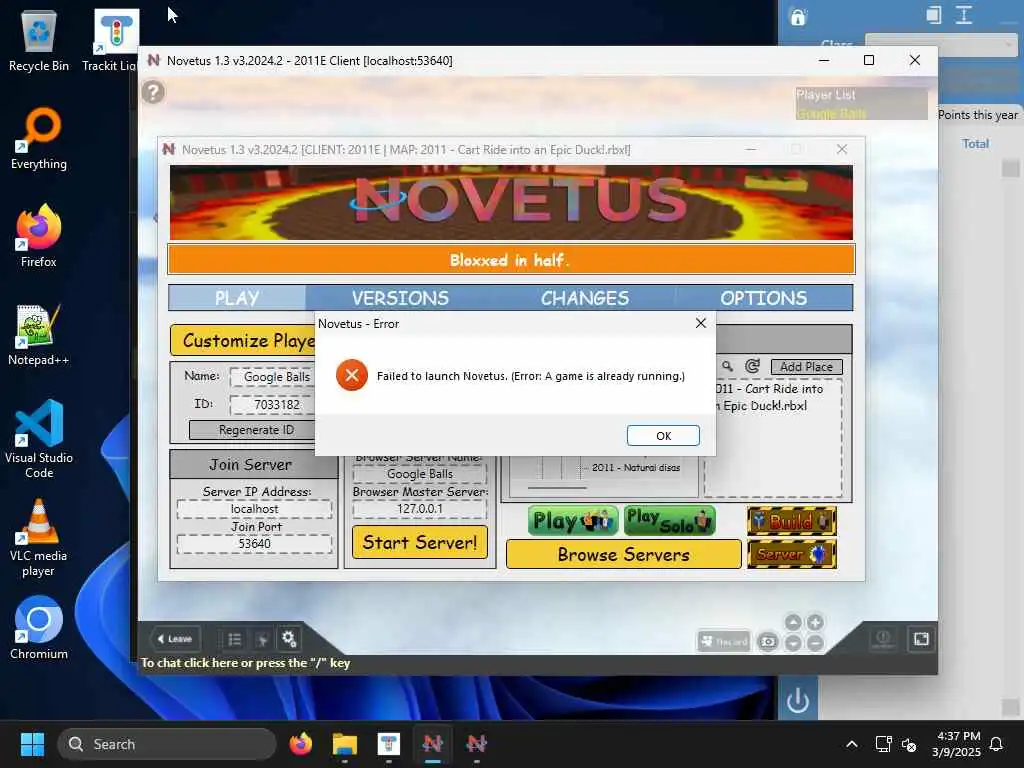Open File Explorer from the taskbar
The height and width of the screenshot is (768, 1024).
(345, 744)
